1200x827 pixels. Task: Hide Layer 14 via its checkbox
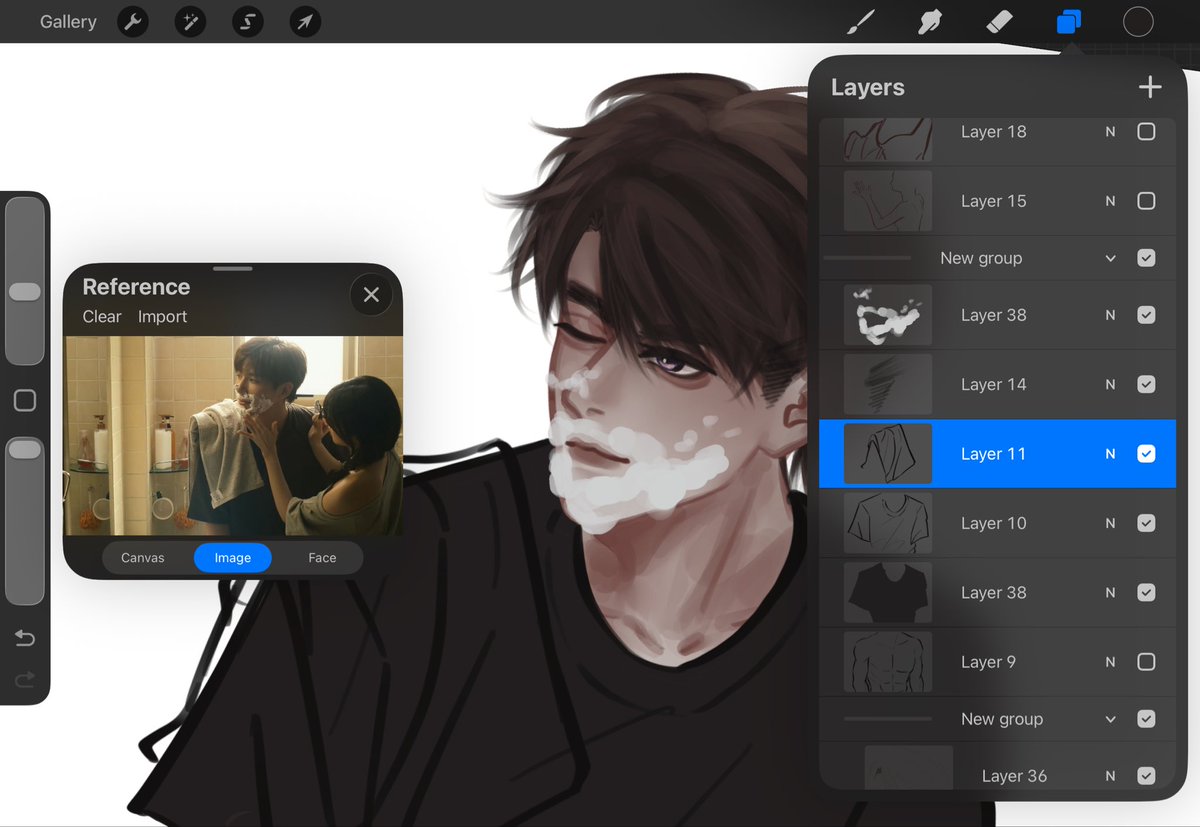pos(1147,384)
